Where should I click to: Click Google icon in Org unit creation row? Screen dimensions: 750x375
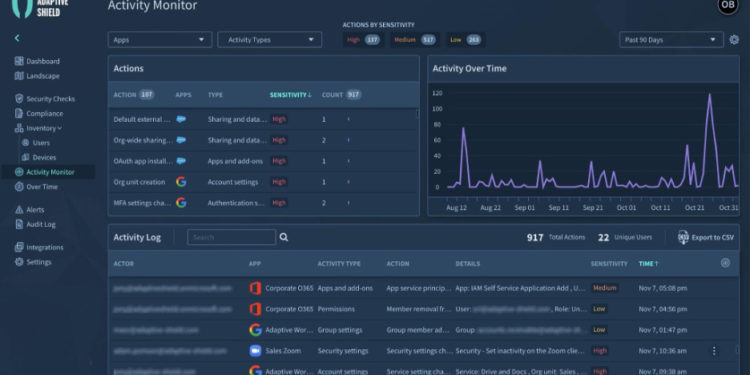(x=181, y=182)
